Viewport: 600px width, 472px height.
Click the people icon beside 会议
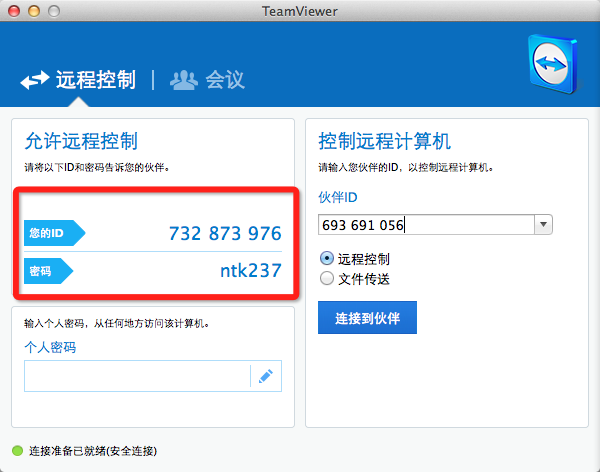pyautogui.click(x=183, y=80)
